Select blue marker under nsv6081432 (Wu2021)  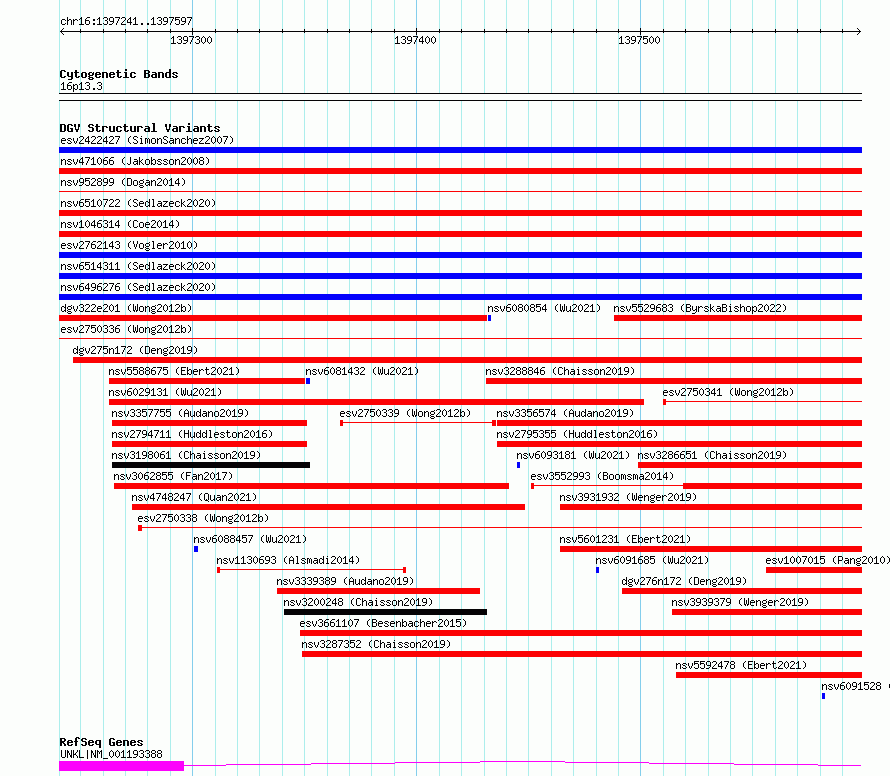308,381
